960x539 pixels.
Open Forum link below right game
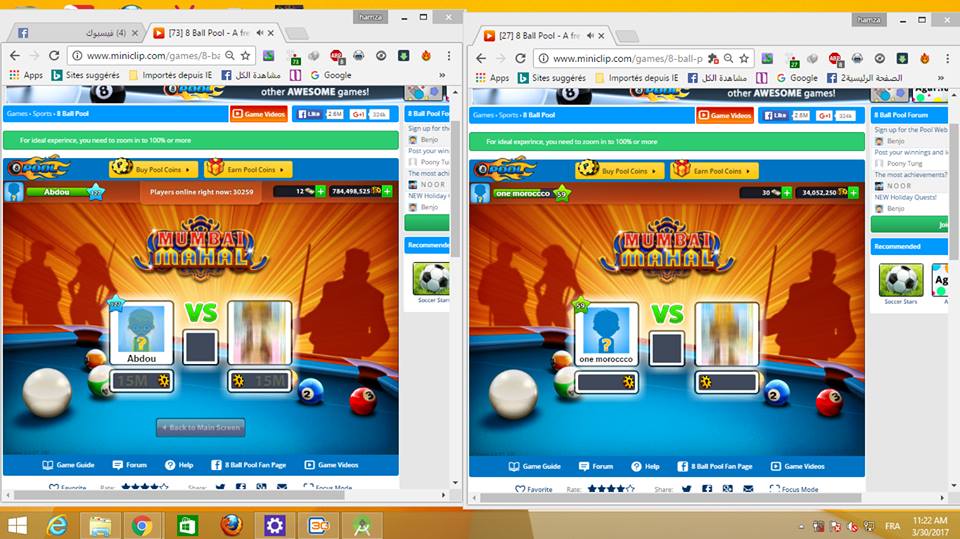pos(596,466)
